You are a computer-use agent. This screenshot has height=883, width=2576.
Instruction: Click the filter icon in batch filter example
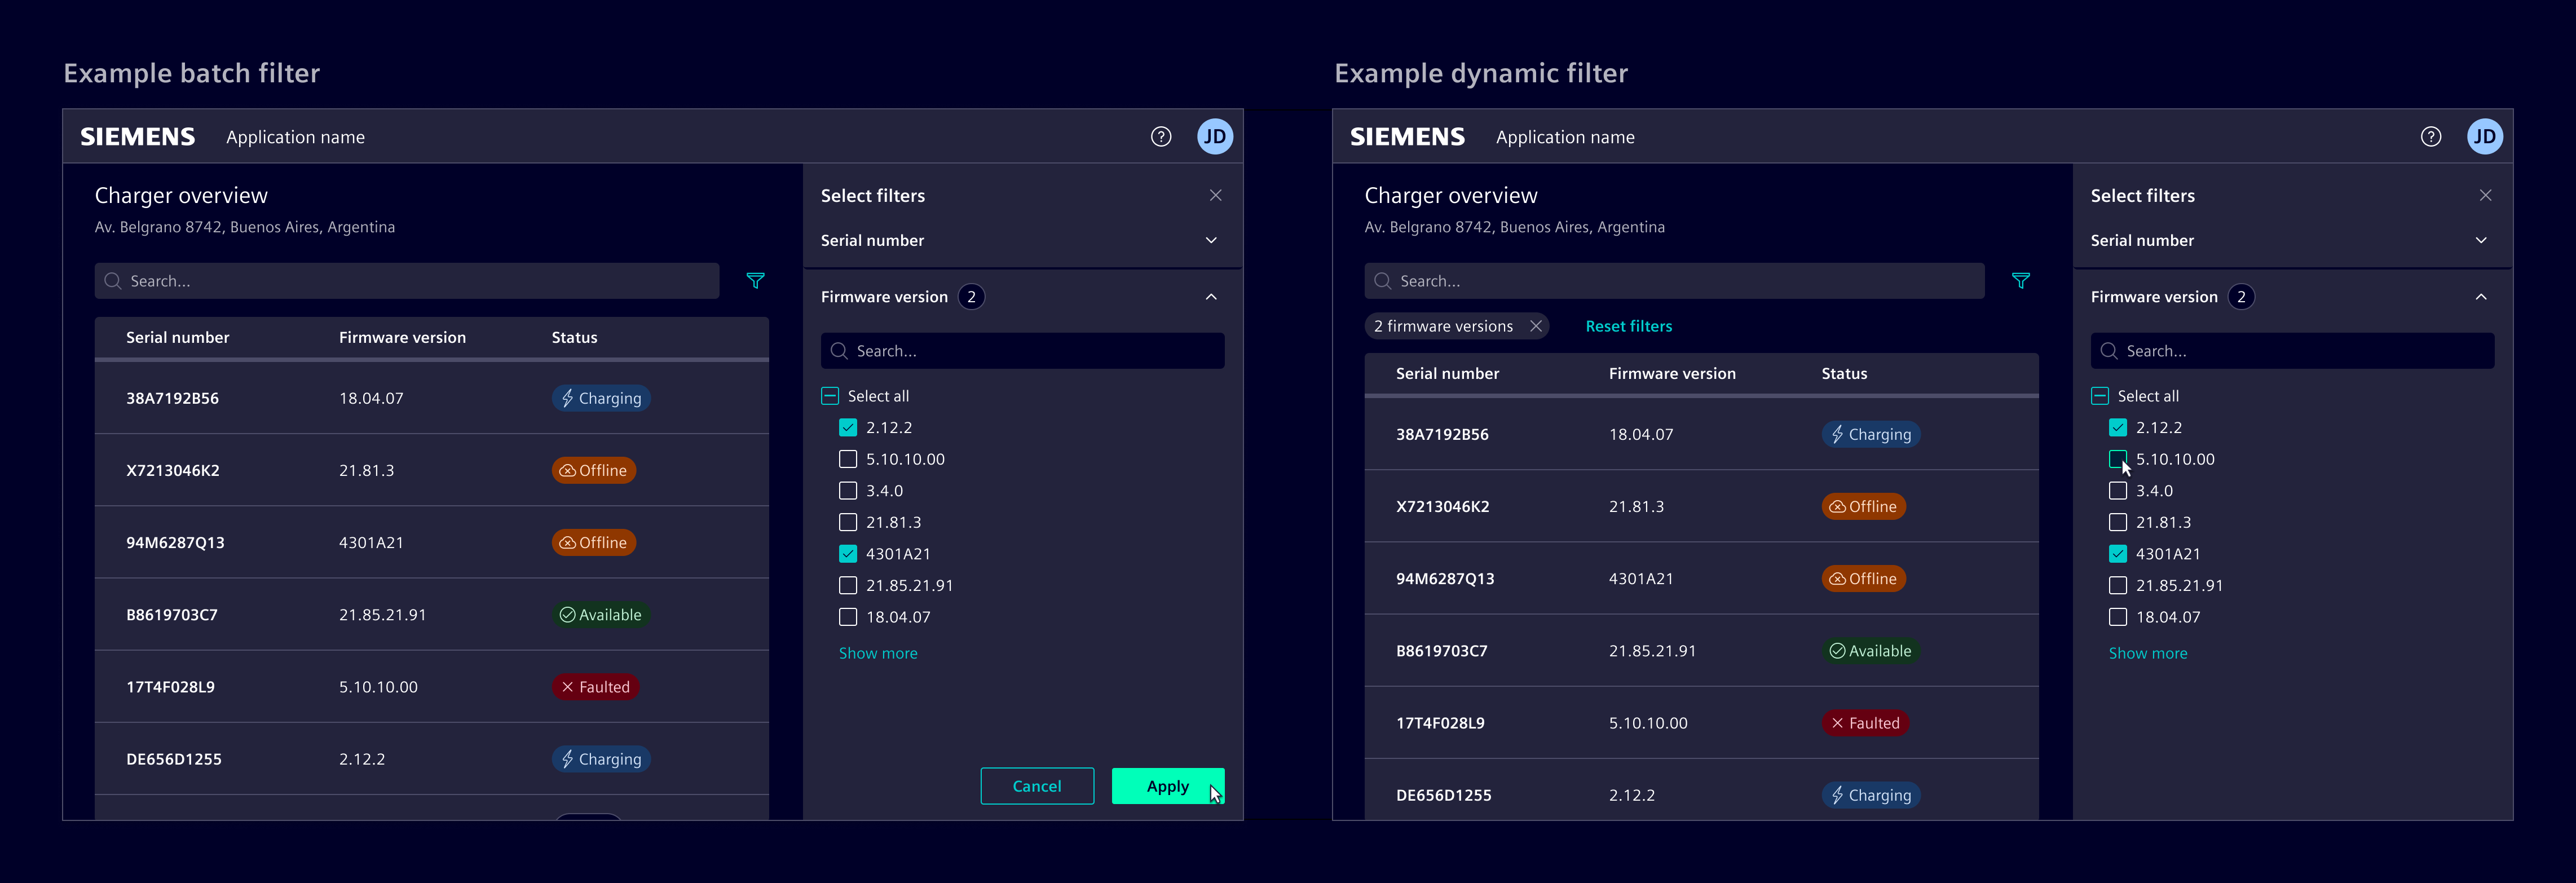point(755,281)
